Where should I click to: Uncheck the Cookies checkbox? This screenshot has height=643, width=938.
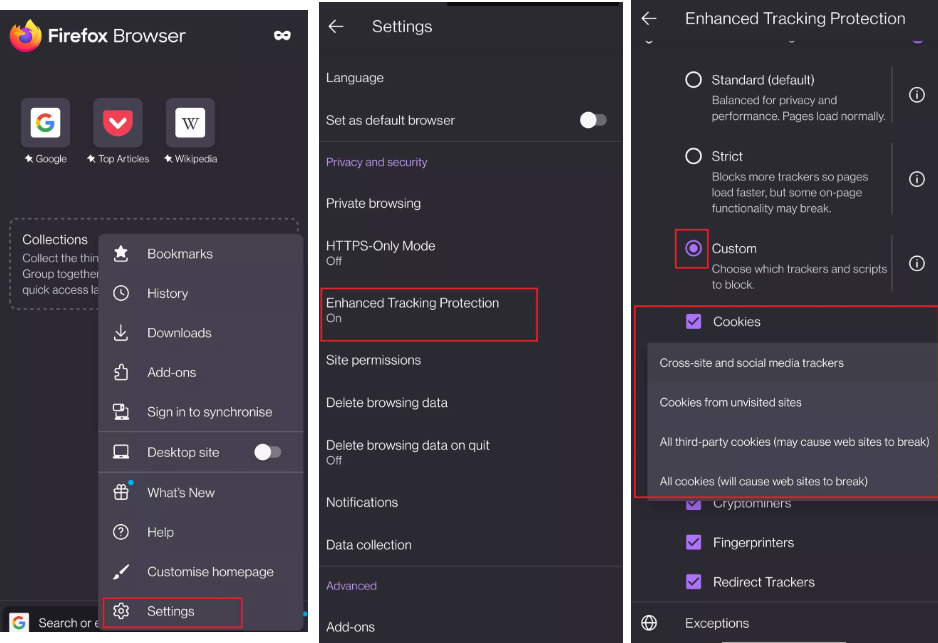pos(693,322)
